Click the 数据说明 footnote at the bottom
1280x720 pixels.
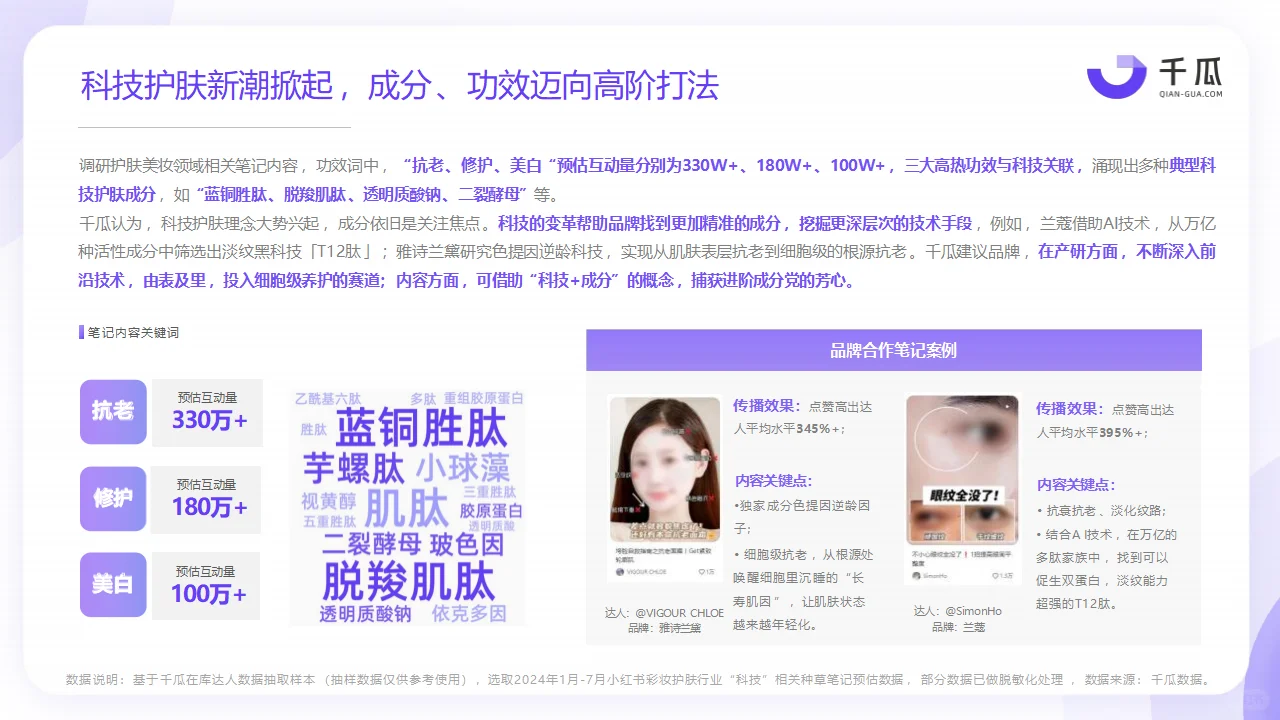point(640,680)
